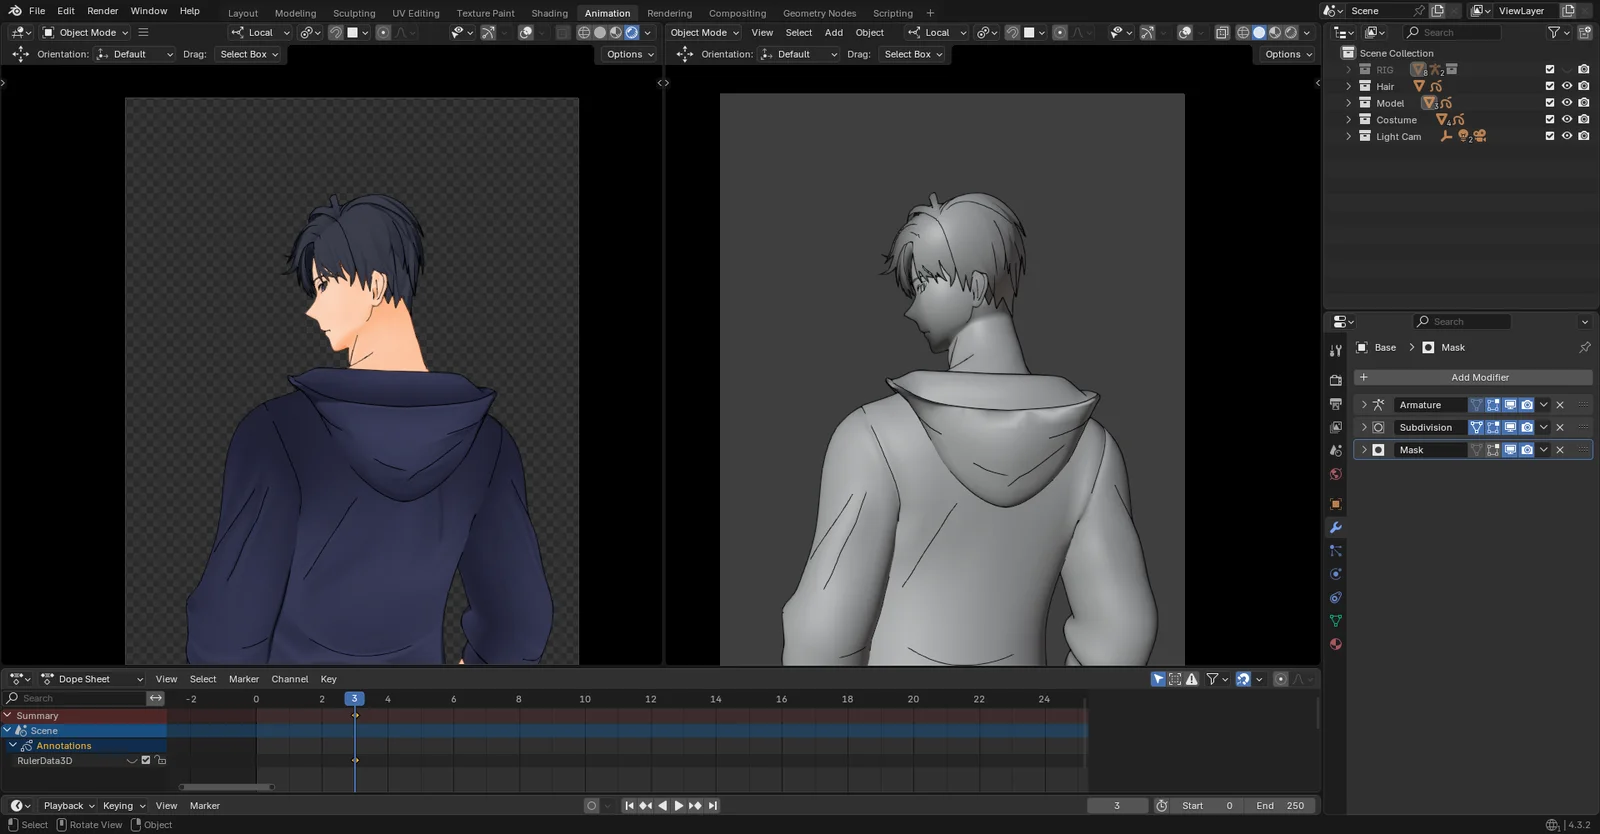Pin the properties editor context
Screen dimensions: 1600x834
tap(1584, 347)
